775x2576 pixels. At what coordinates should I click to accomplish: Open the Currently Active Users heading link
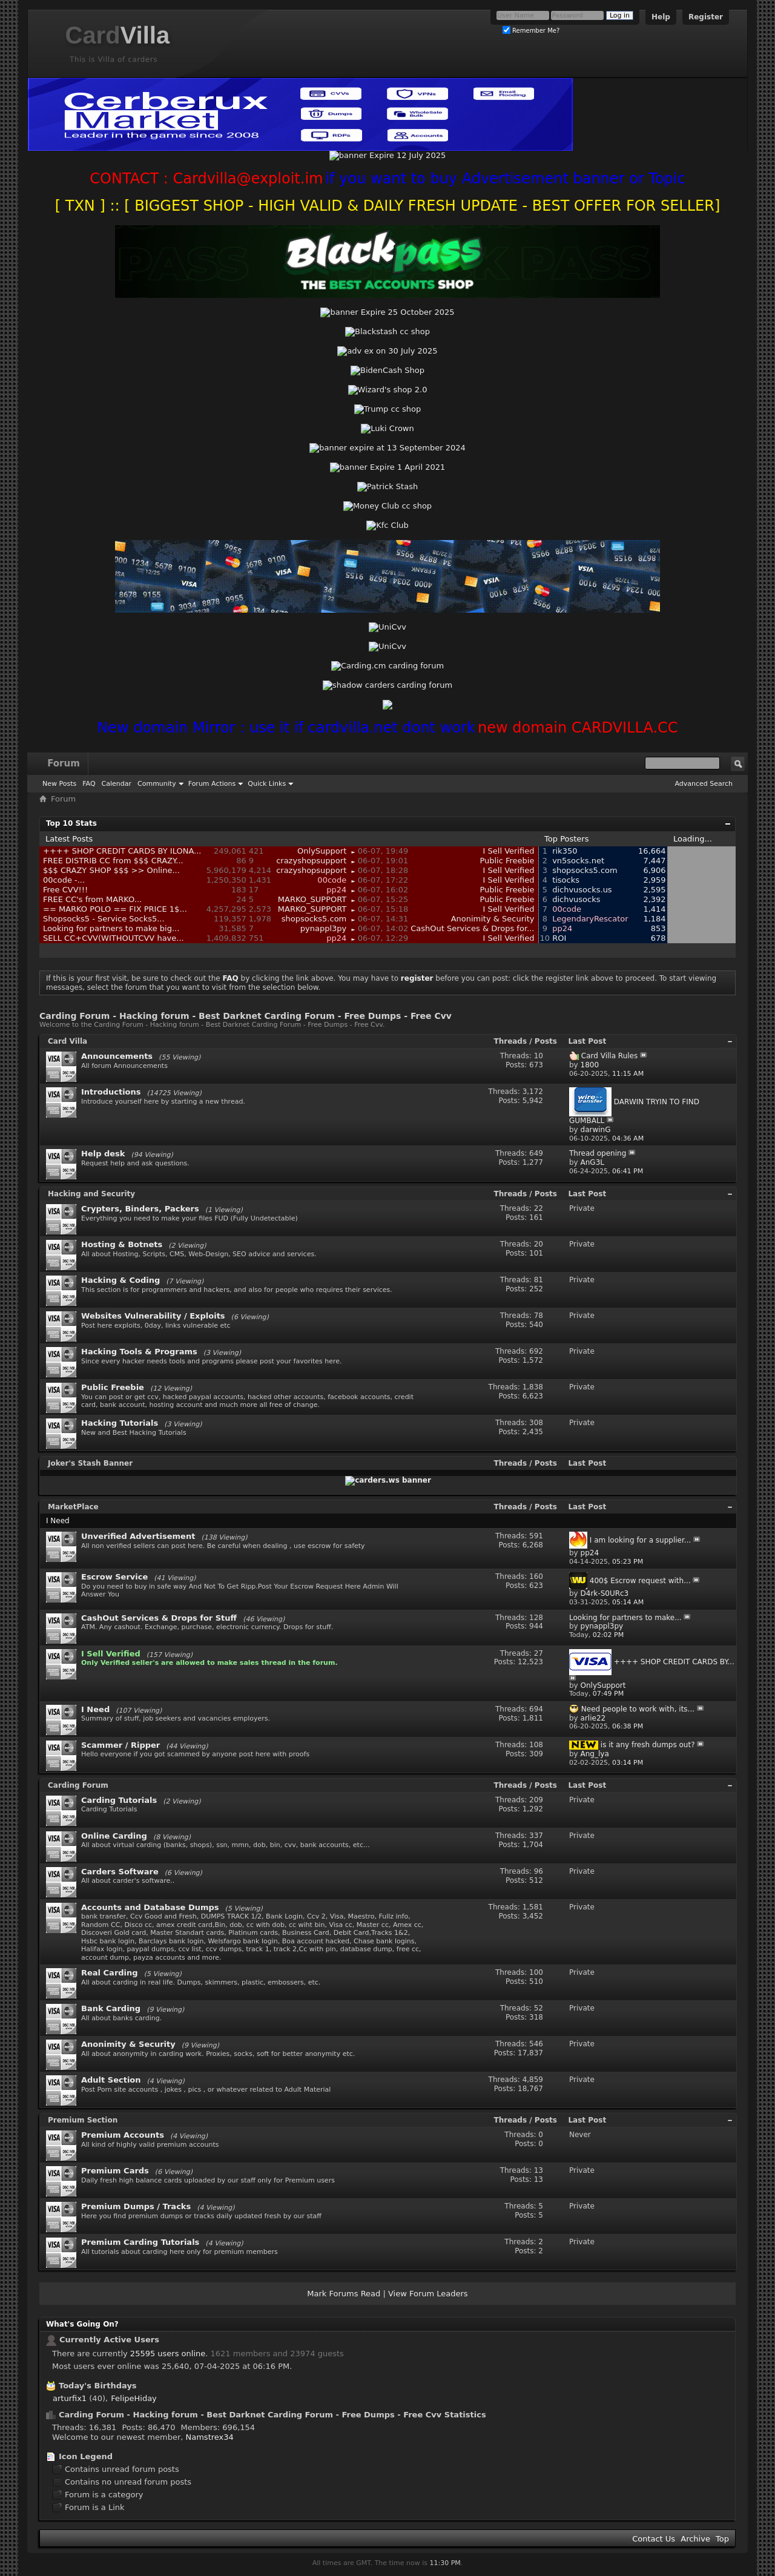109,2340
